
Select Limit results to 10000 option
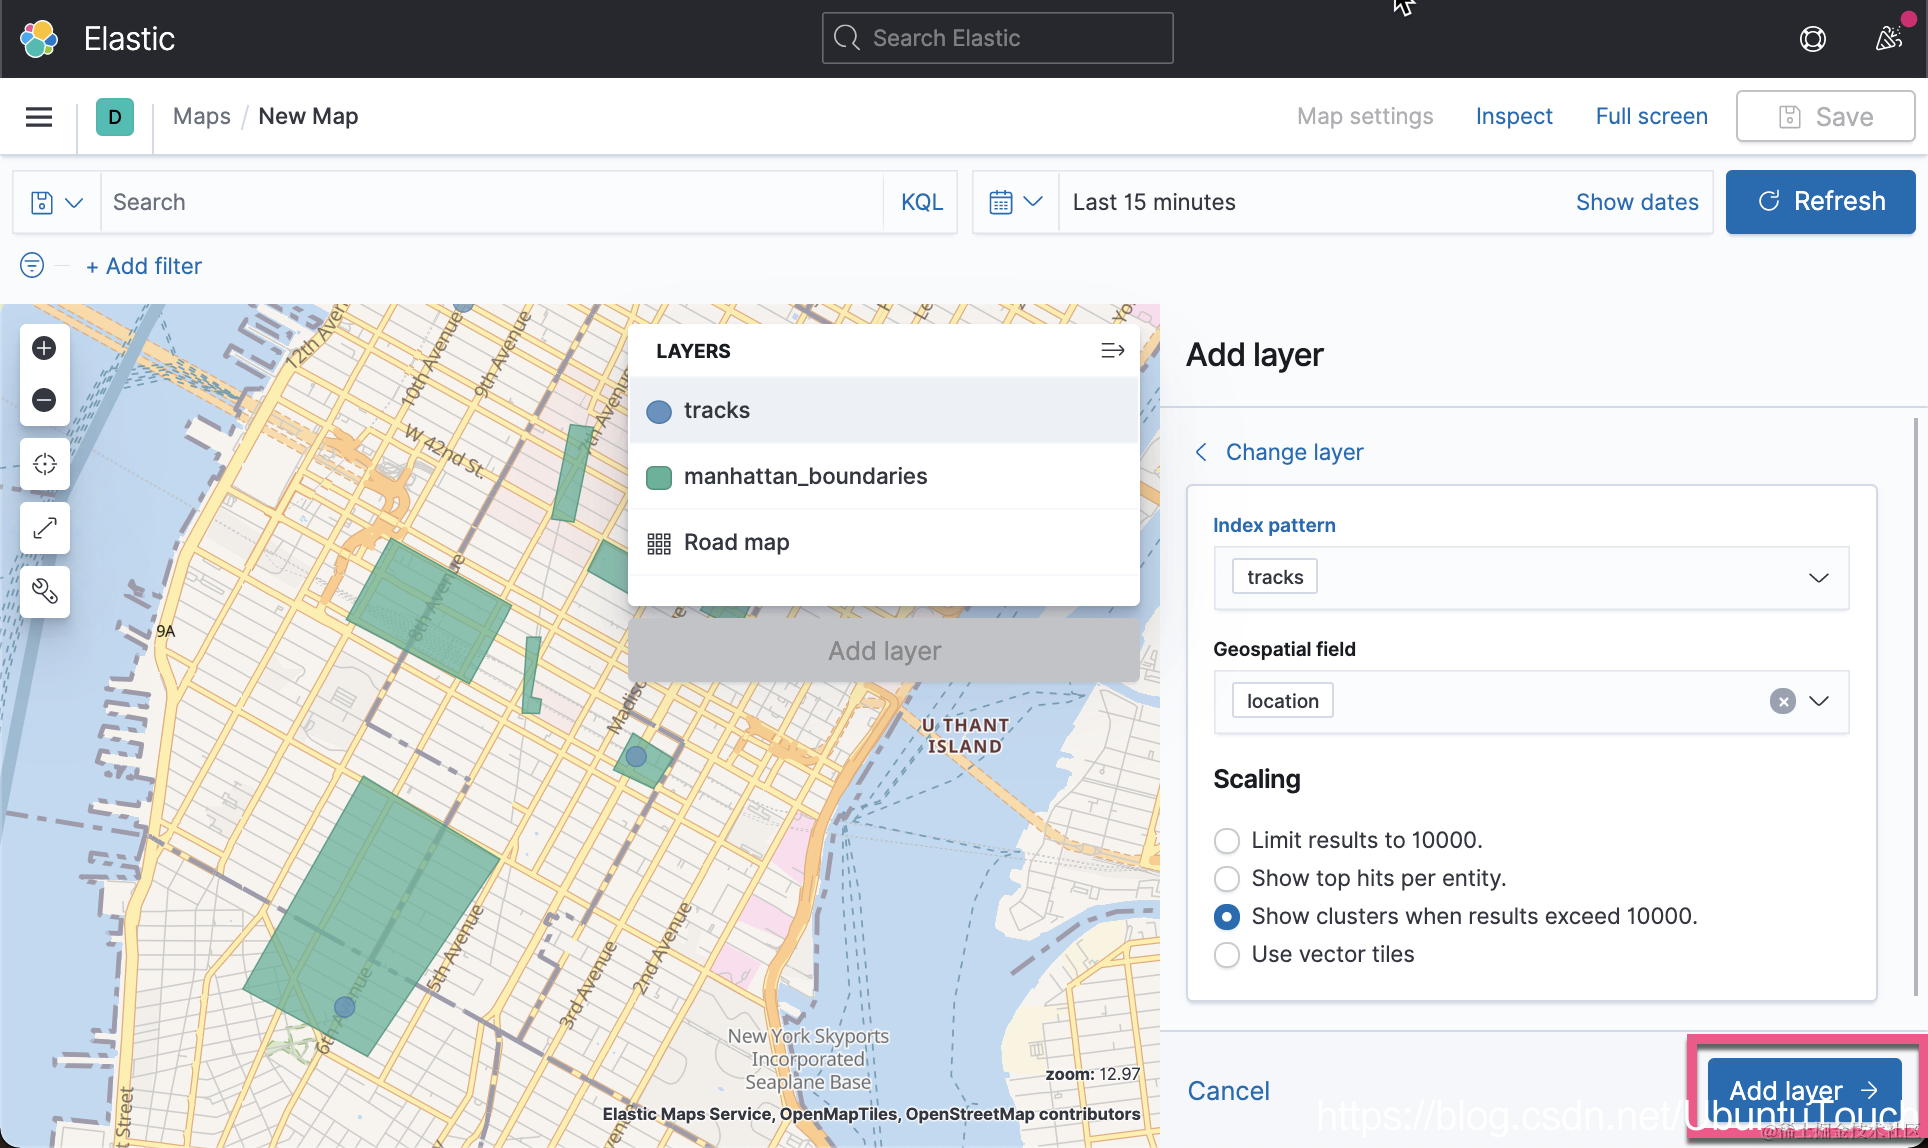pos(1227,841)
